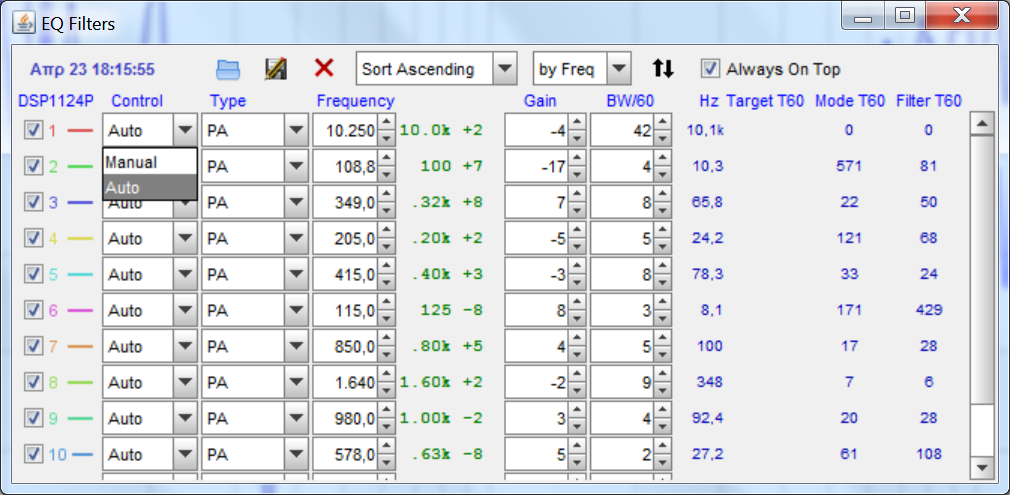
Task: Click the scrollbar up arrow button
Action: point(982,123)
